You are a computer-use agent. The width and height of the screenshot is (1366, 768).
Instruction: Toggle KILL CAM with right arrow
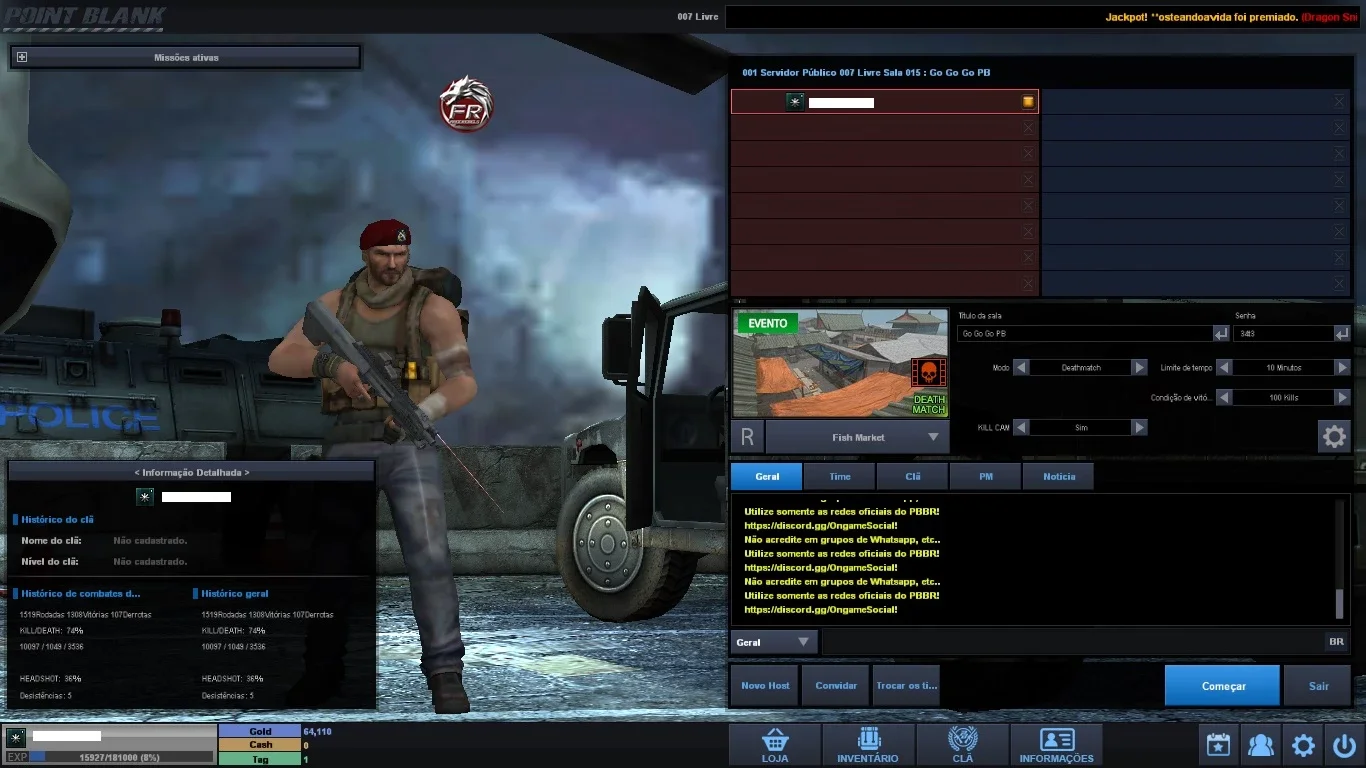pyautogui.click(x=1139, y=428)
